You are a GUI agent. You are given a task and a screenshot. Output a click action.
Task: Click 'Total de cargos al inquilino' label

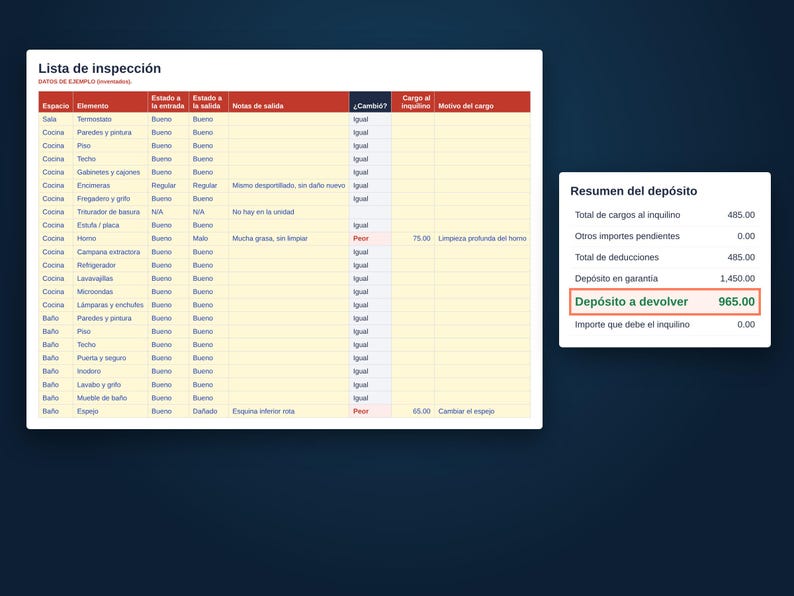pyautogui.click(x=627, y=215)
